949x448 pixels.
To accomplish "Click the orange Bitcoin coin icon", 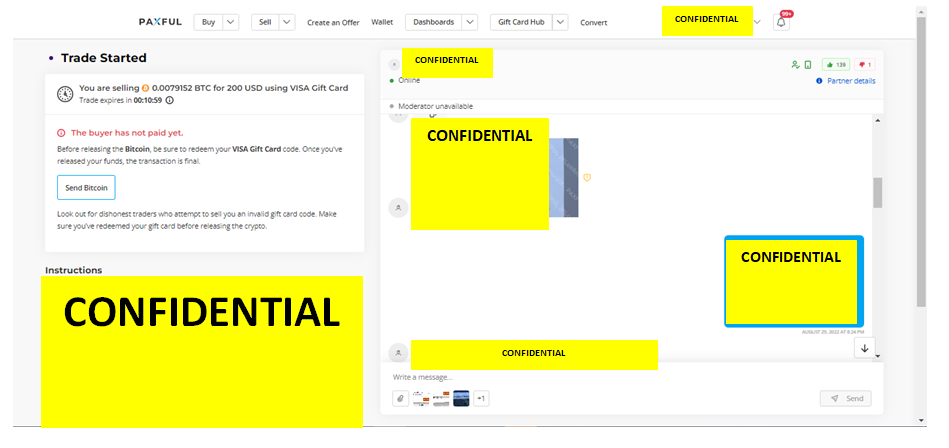I will pos(145,88).
